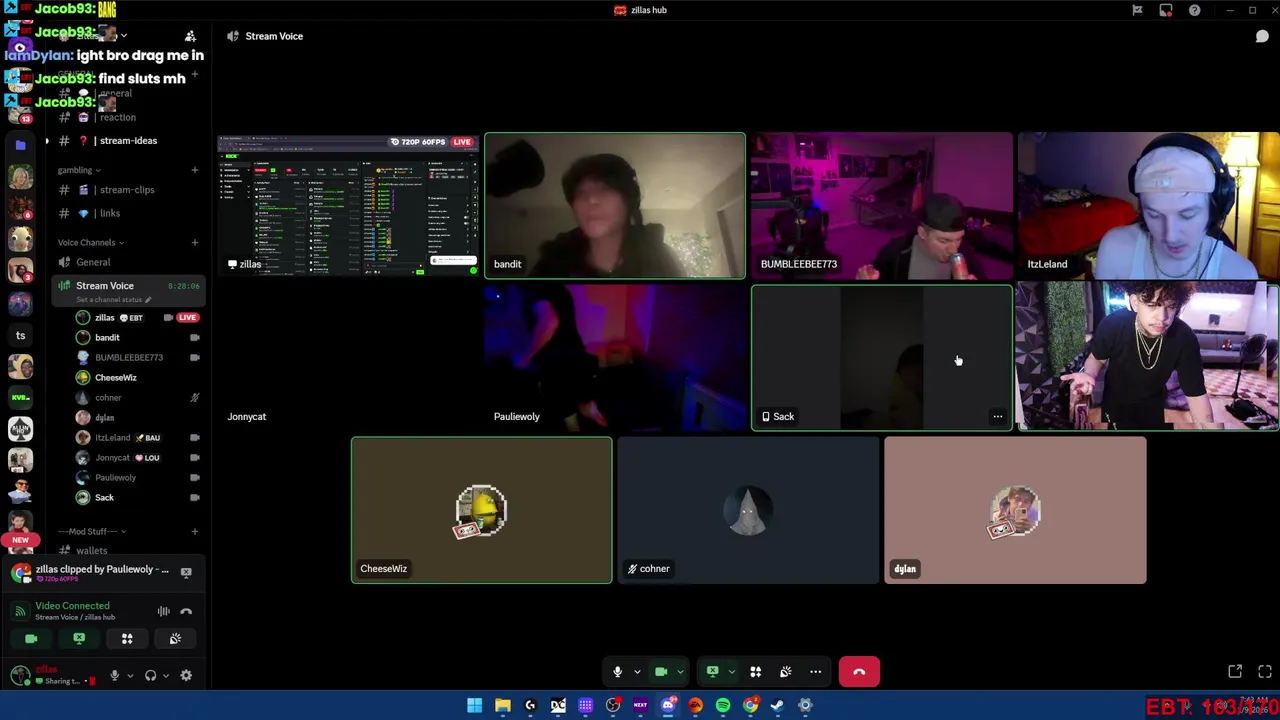Collapse the Mod Stuff category

(92, 532)
